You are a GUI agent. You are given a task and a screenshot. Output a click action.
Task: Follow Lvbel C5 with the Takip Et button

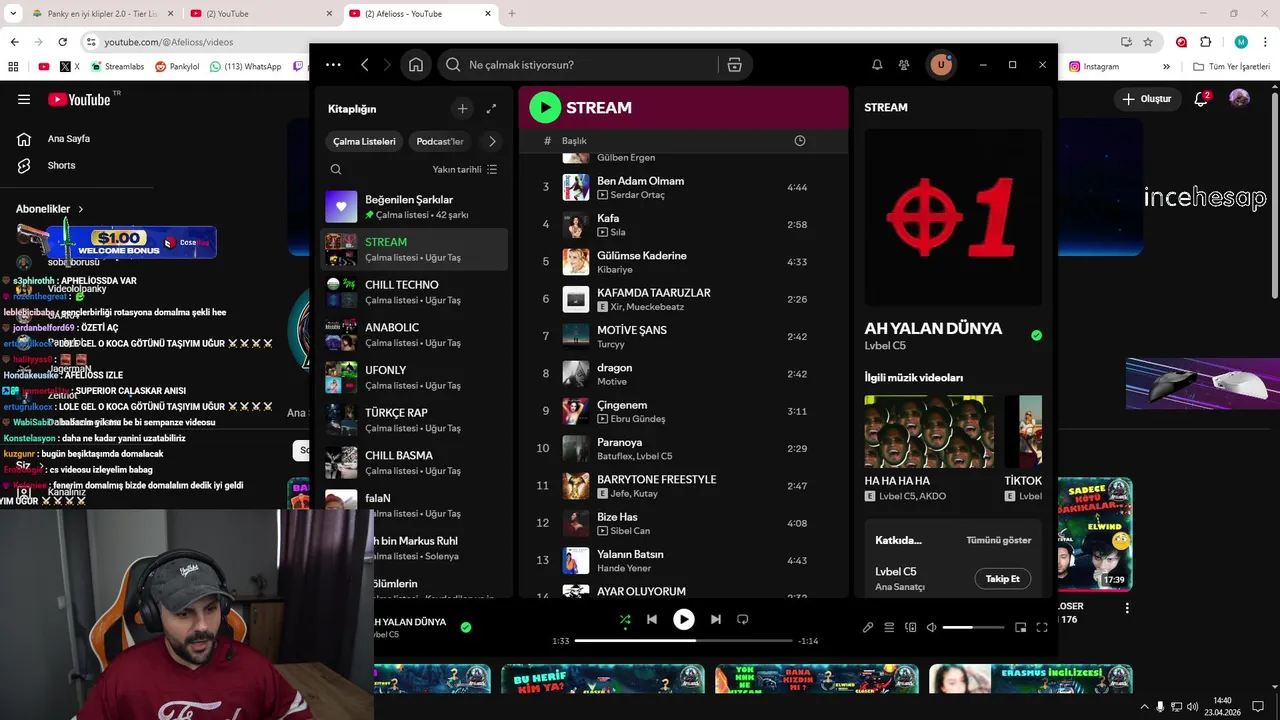tap(1002, 579)
